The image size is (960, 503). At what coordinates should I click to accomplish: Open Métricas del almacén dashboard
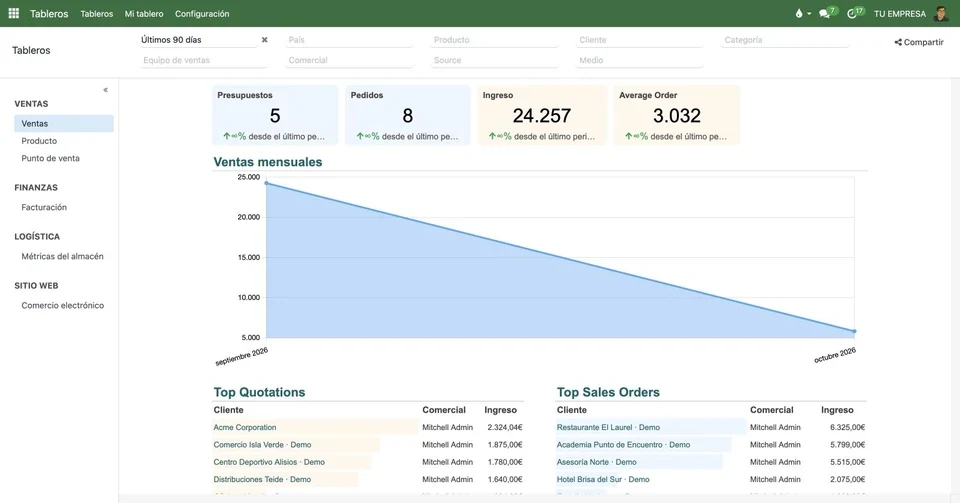[62, 256]
